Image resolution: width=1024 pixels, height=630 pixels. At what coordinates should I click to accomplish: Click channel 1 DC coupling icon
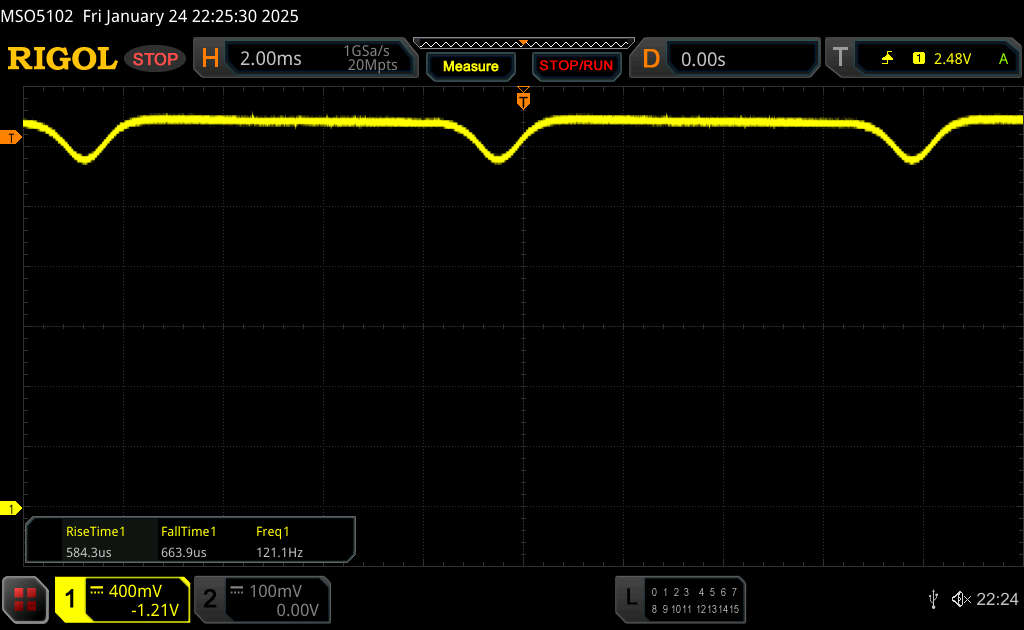97,591
